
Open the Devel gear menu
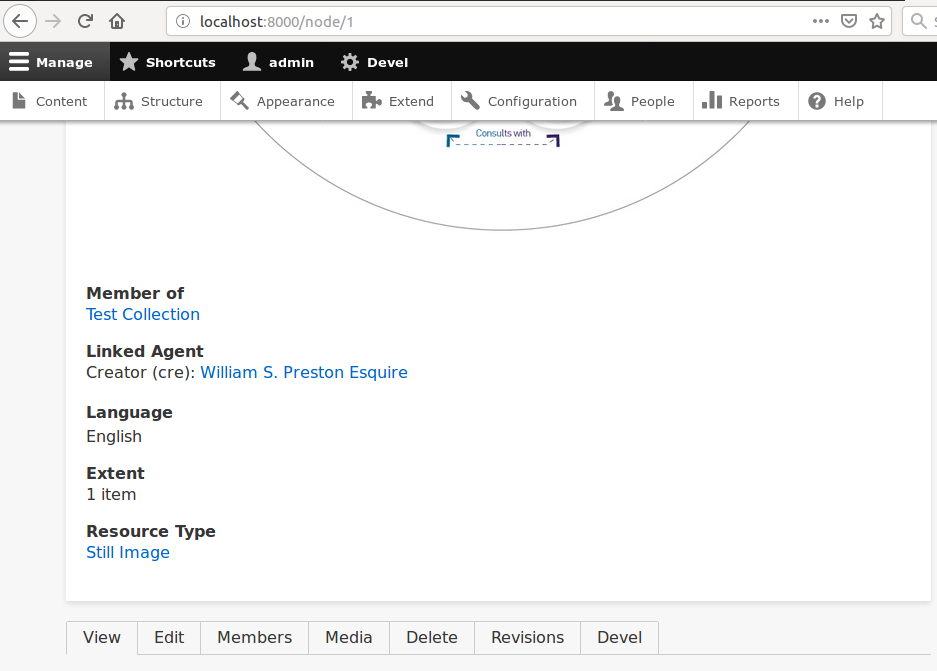tap(374, 62)
